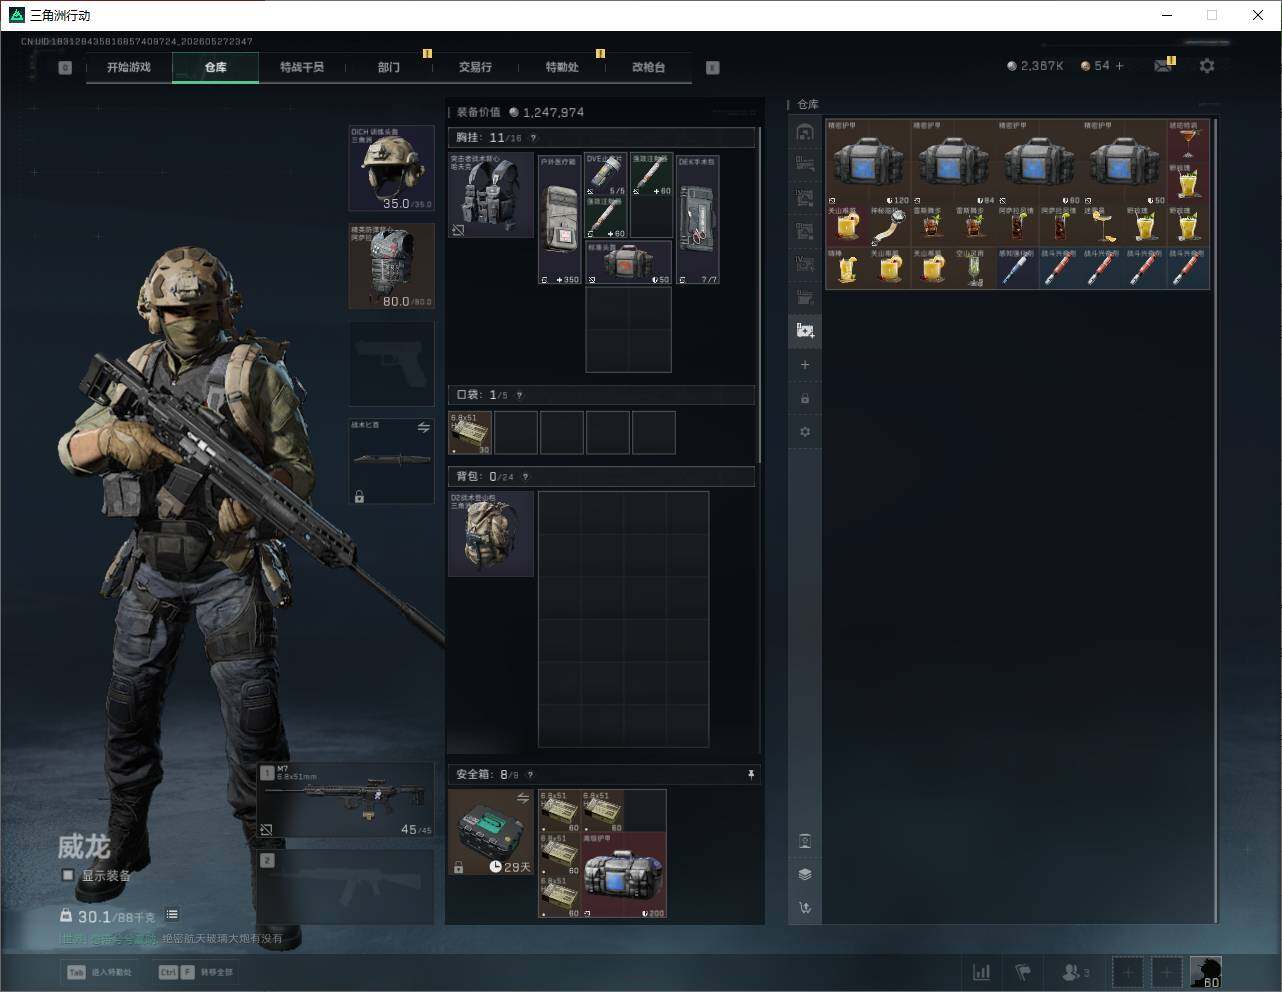Select the combat knife slot
Screen dimensions: 1282x992
coord(391,461)
